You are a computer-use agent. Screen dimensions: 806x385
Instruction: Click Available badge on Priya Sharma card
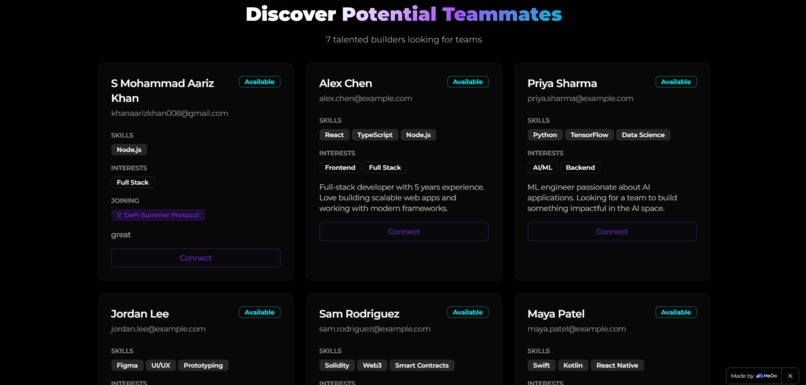[x=676, y=82]
